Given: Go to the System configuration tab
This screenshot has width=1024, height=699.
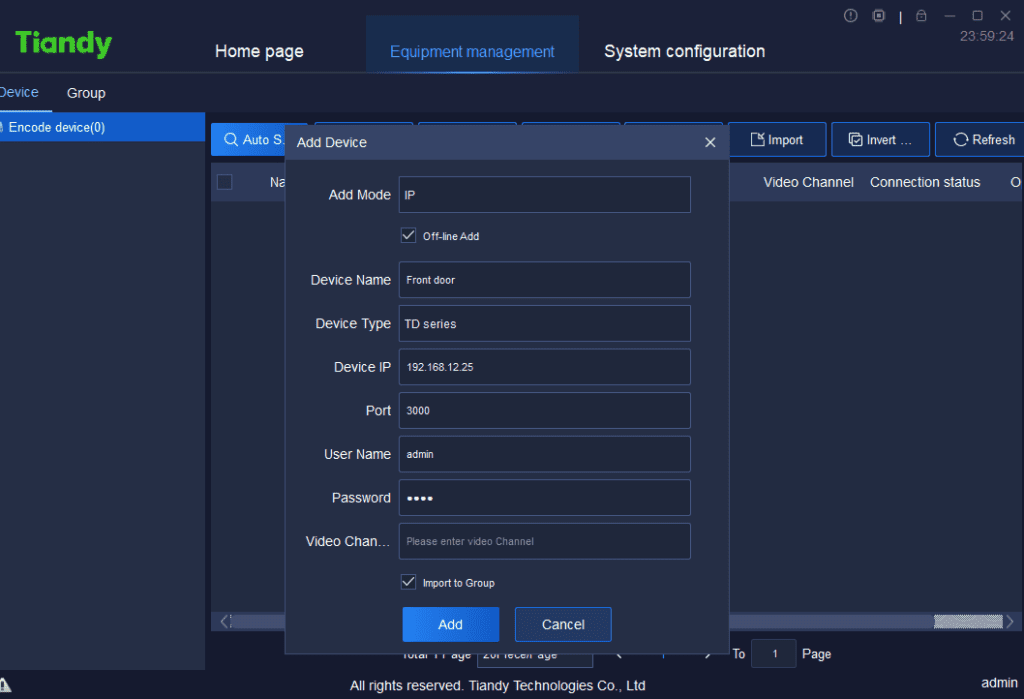Looking at the screenshot, I should [x=684, y=51].
